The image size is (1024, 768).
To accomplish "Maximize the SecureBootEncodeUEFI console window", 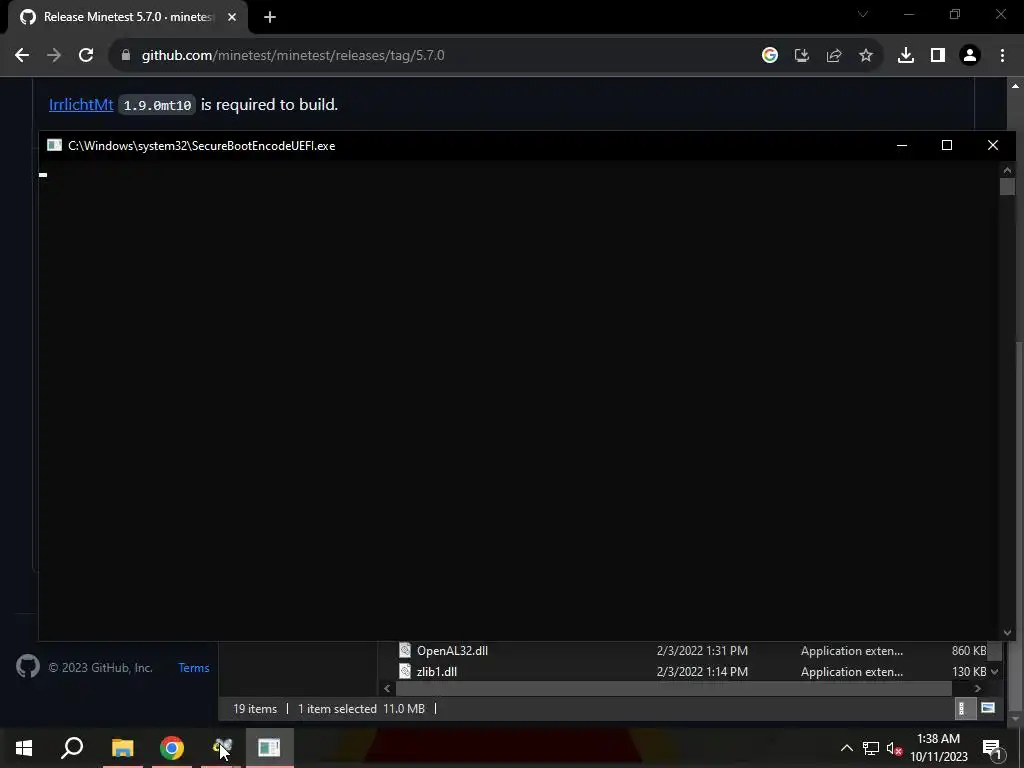I will point(947,145).
